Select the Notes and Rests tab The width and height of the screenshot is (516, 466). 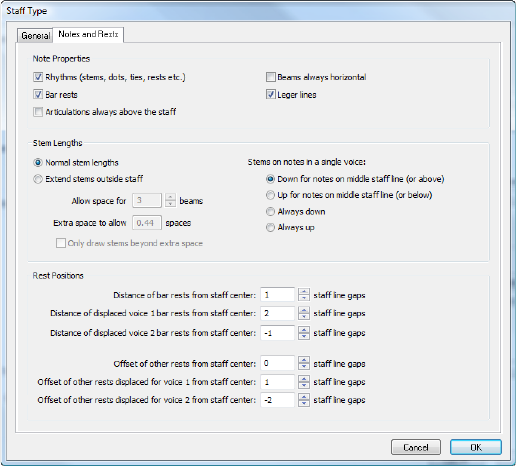(88, 34)
